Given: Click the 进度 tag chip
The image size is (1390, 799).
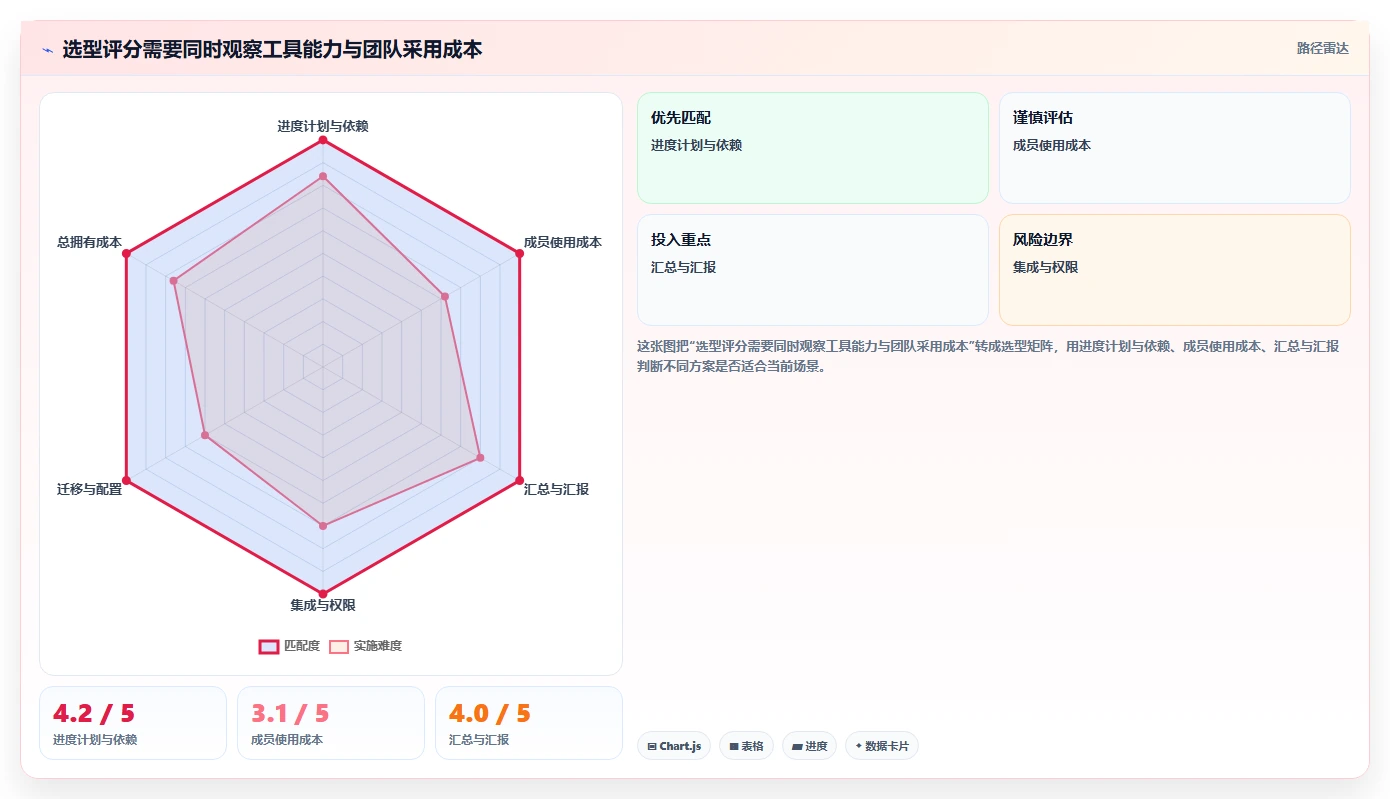Looking at the screenshot, I should (809, 746).
